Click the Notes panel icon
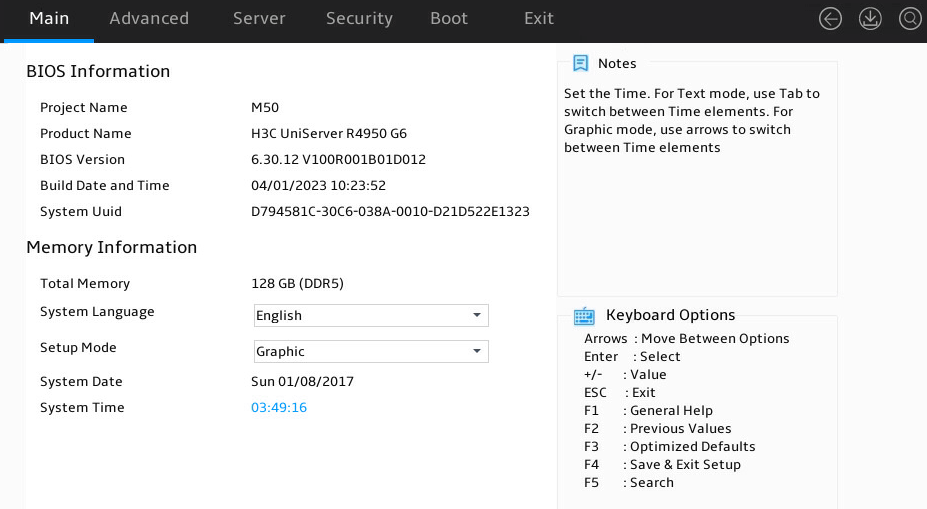The height and width of the screenshot is (509, 927). [581, 63]
